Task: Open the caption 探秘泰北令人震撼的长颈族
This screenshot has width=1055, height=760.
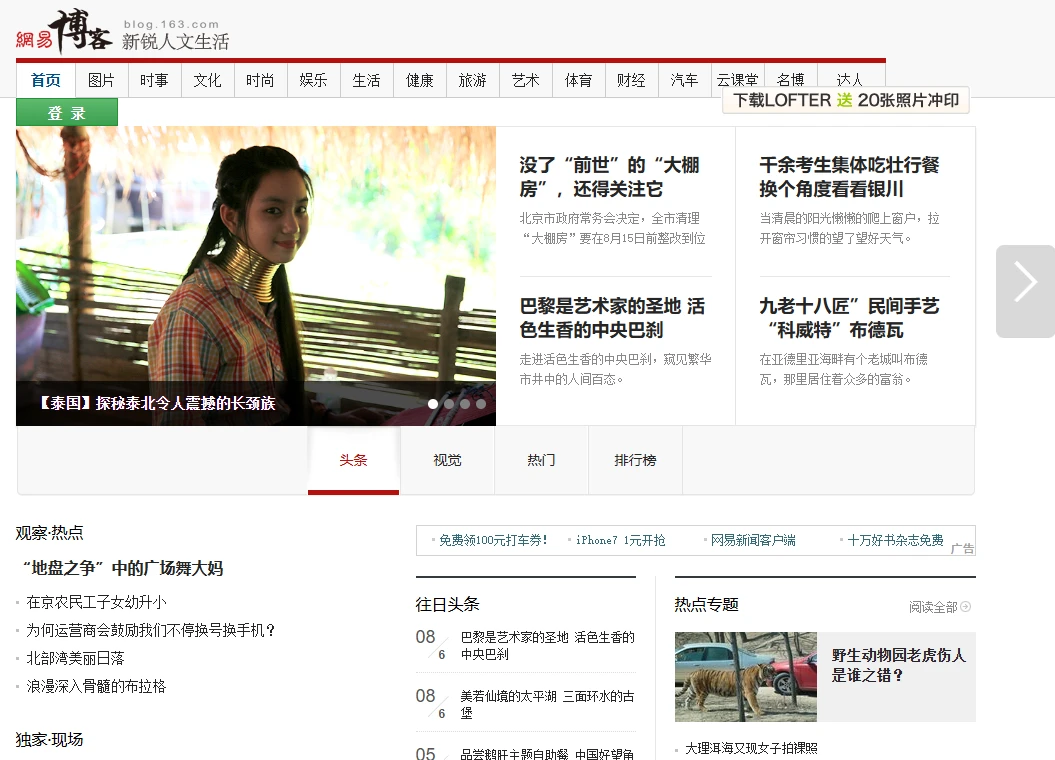Action: 157,403
